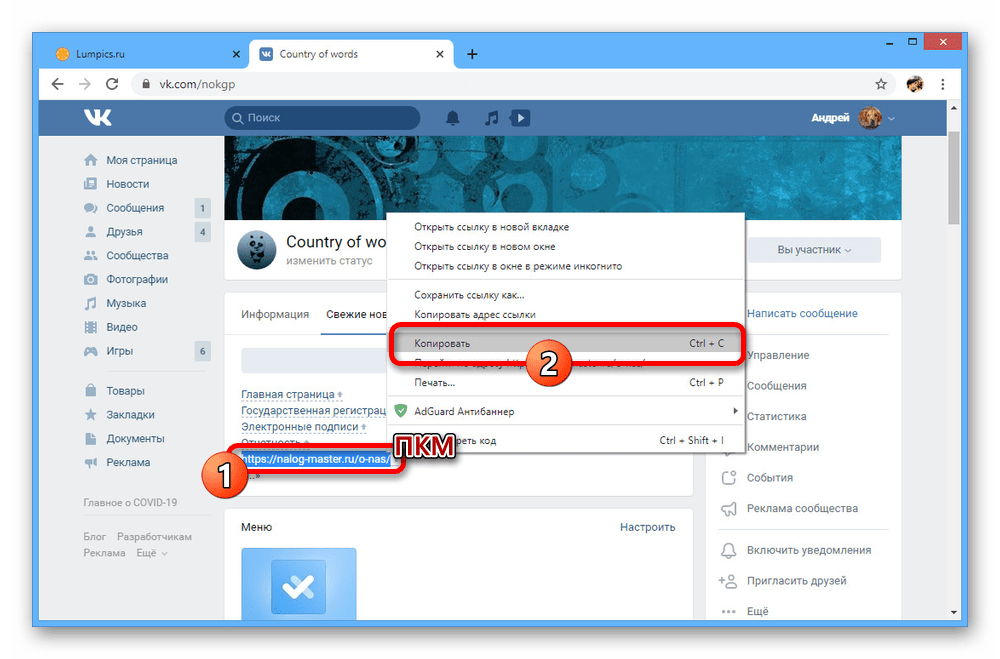Image resolution: width=1000 pixels, height=659 pixels.
Task: Choose Открыть ссылку в окне в режиме инкогнито
Action: (518, 267)
